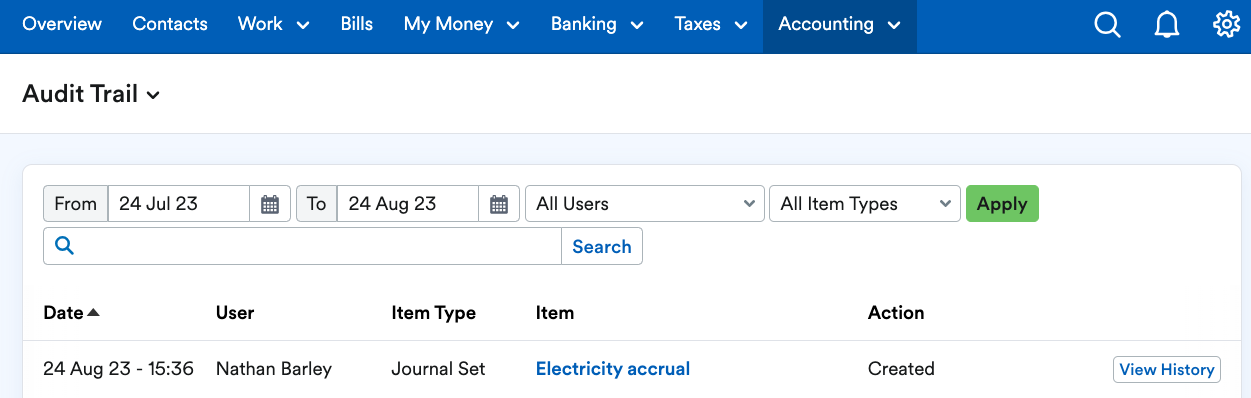The width and height of the screenshot is (1251, 398).
Task: Open the notifications bell
Action: tap(1167, 25)
